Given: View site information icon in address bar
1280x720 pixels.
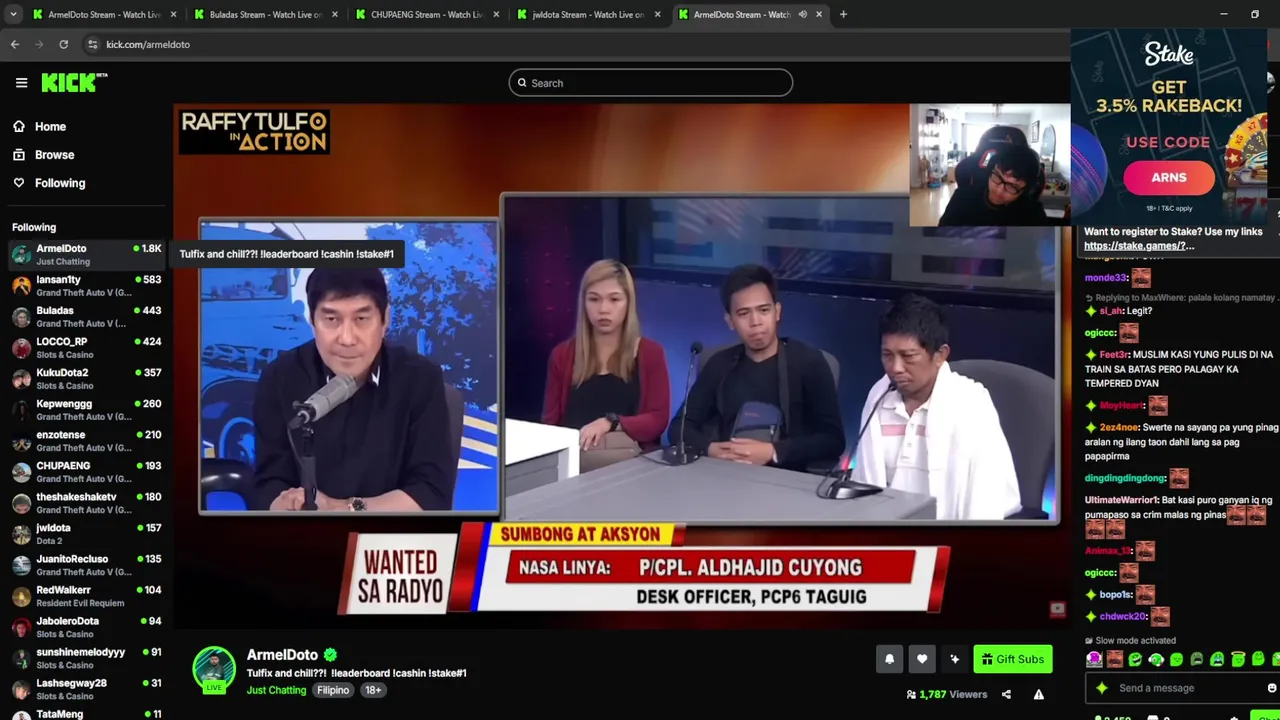Looking at the screenshot, I should tap(92, 44).
